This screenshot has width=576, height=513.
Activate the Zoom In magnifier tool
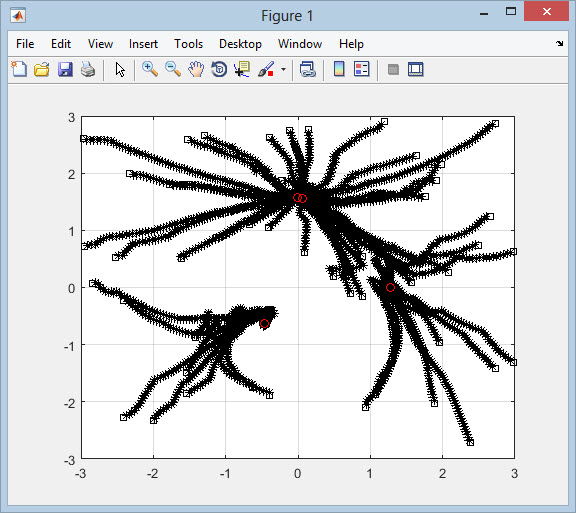[x=150, y=69]
